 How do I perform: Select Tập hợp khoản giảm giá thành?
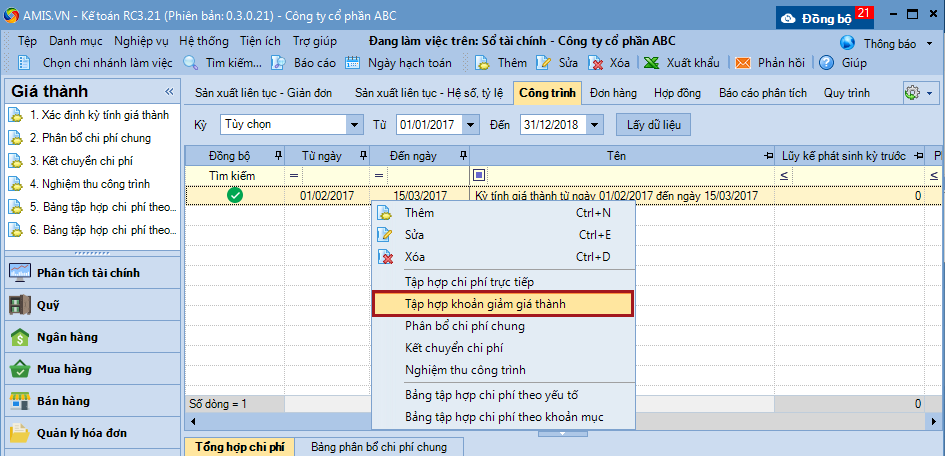501,303
